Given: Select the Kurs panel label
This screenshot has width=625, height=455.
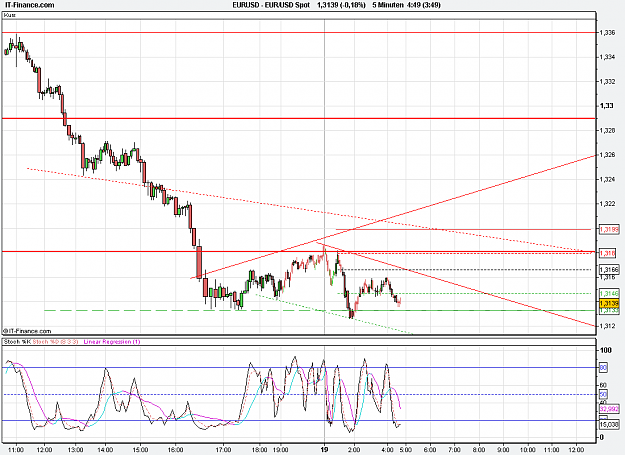Looking at the screenshot, I should tap(10, 15).
